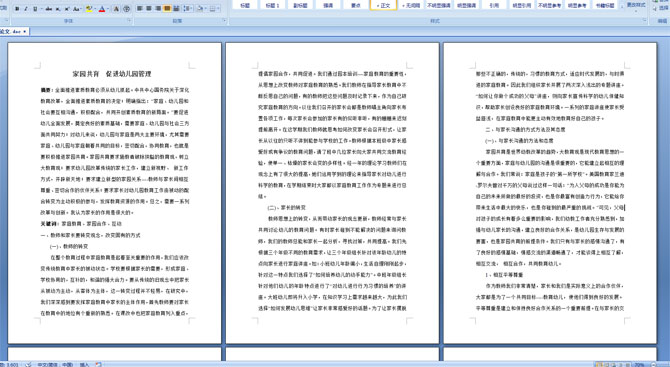Open the borders dropdown arrow
The width and height of the screenshot is (670, 367).
pos(219,8)
